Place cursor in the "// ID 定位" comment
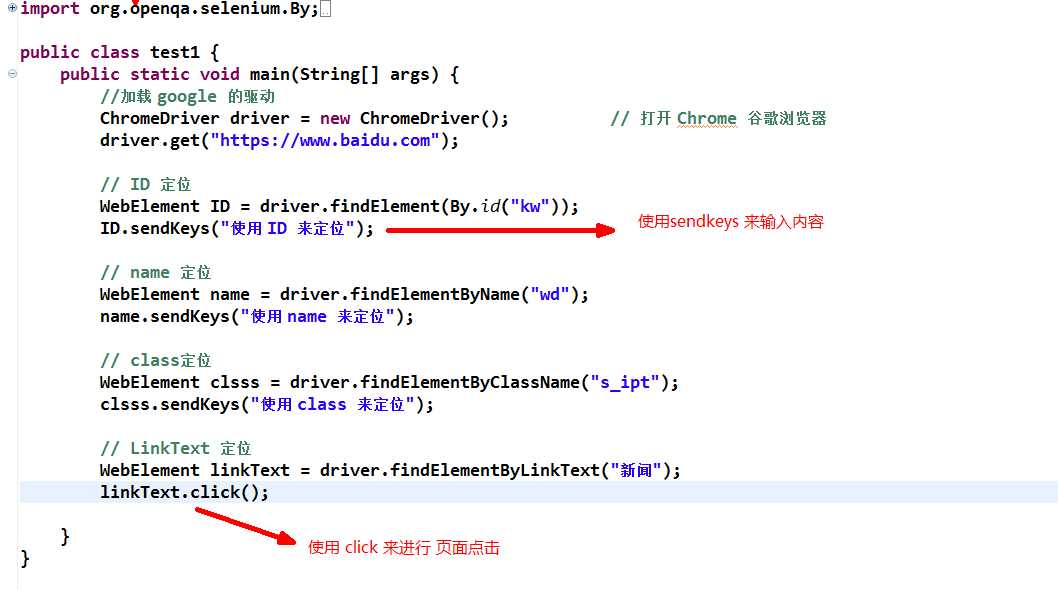The width and height of the screenshot is (1058, 590). pos(146,184)
